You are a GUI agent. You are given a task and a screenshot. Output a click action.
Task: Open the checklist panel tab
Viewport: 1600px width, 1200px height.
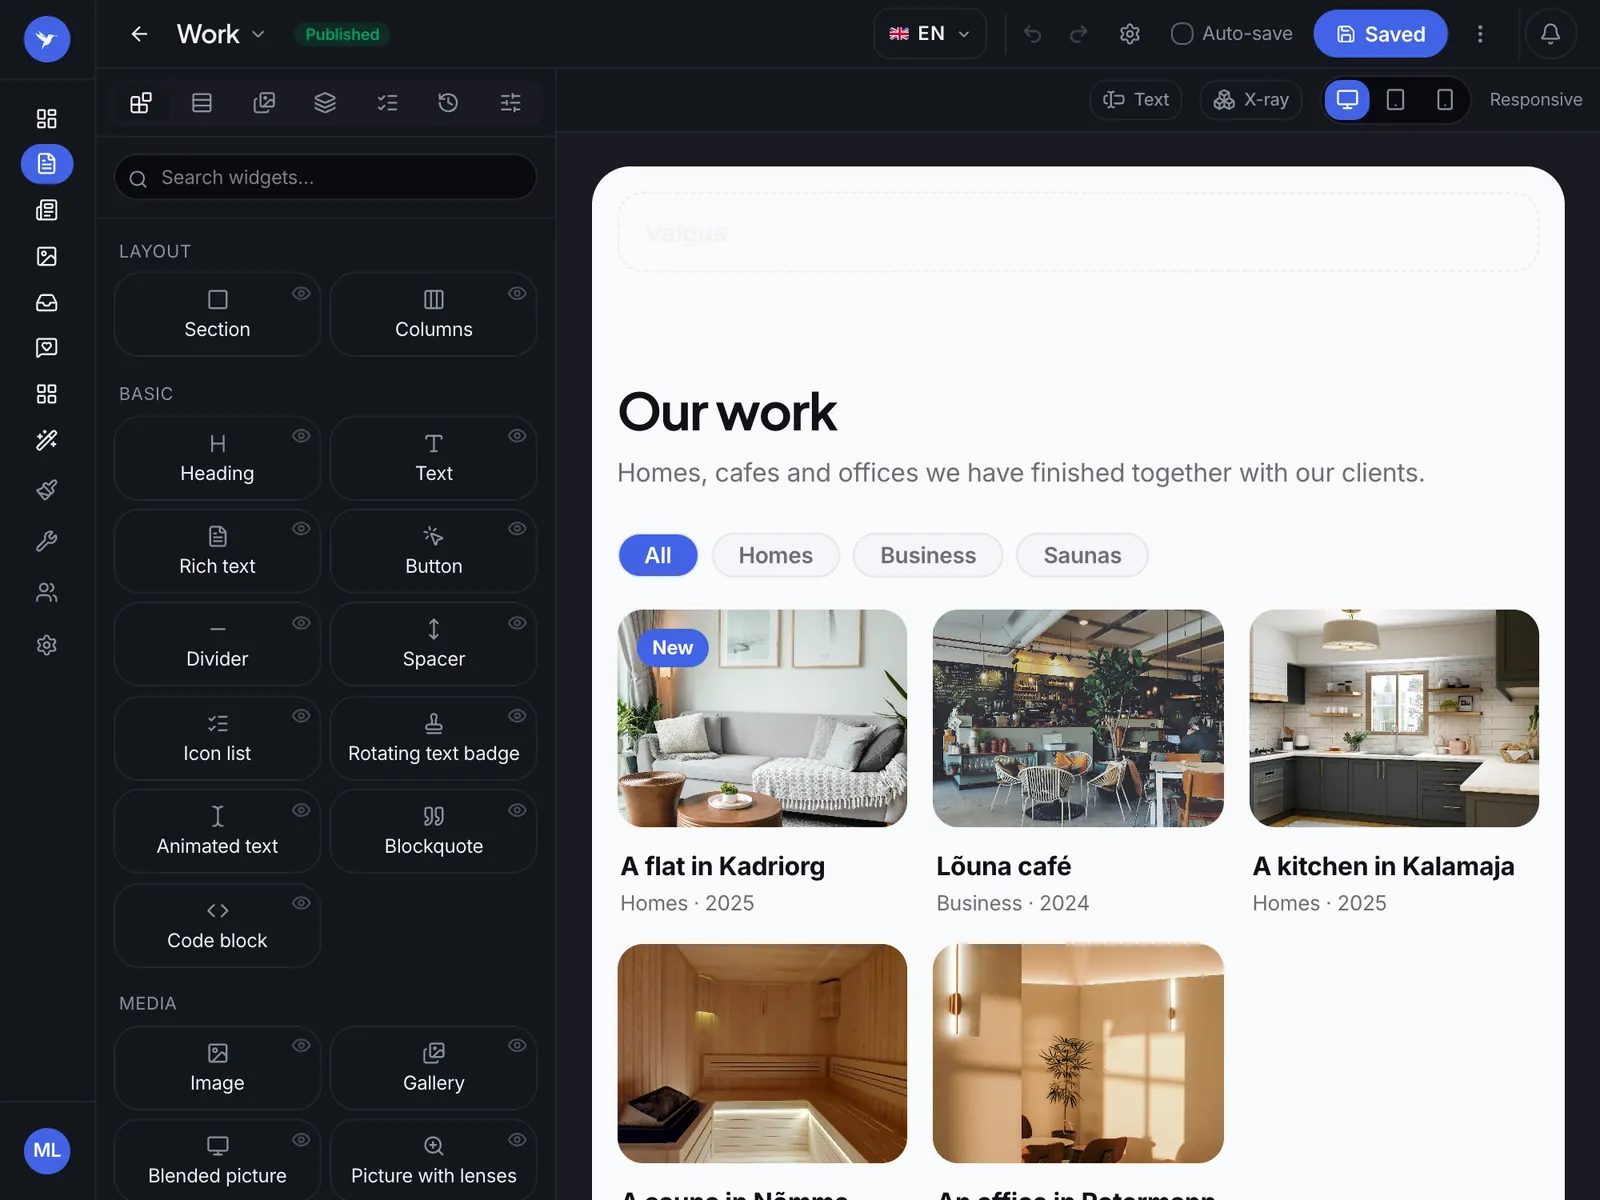click(387, 102)
